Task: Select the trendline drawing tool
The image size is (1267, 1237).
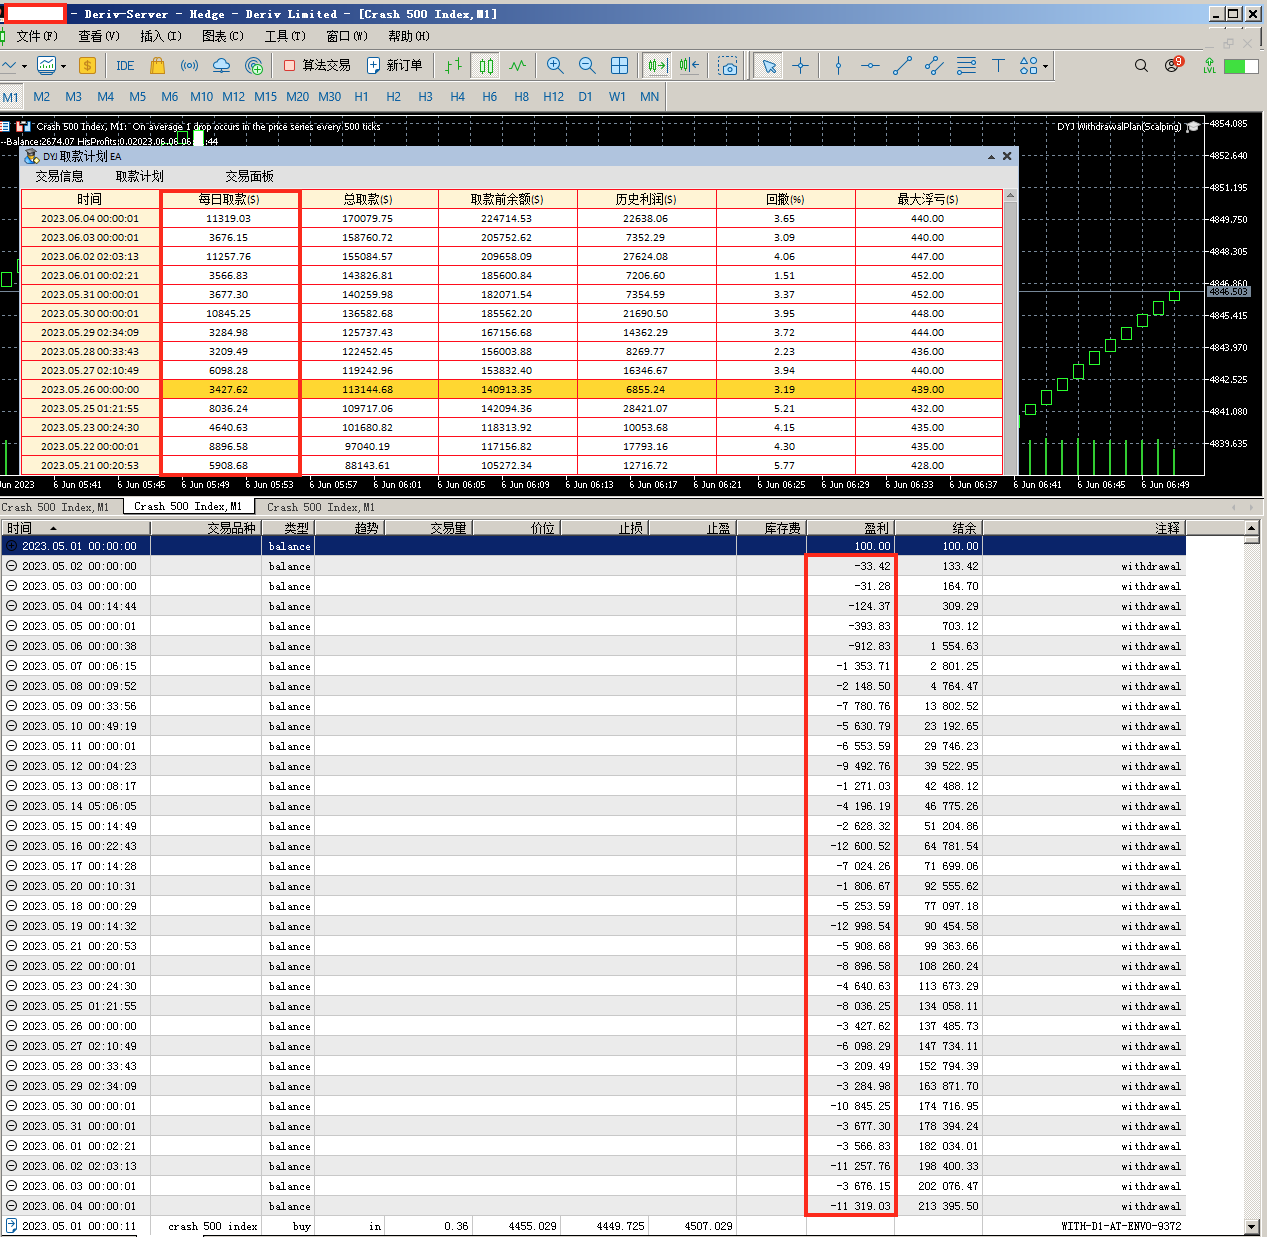Action: tap(902, 66)
